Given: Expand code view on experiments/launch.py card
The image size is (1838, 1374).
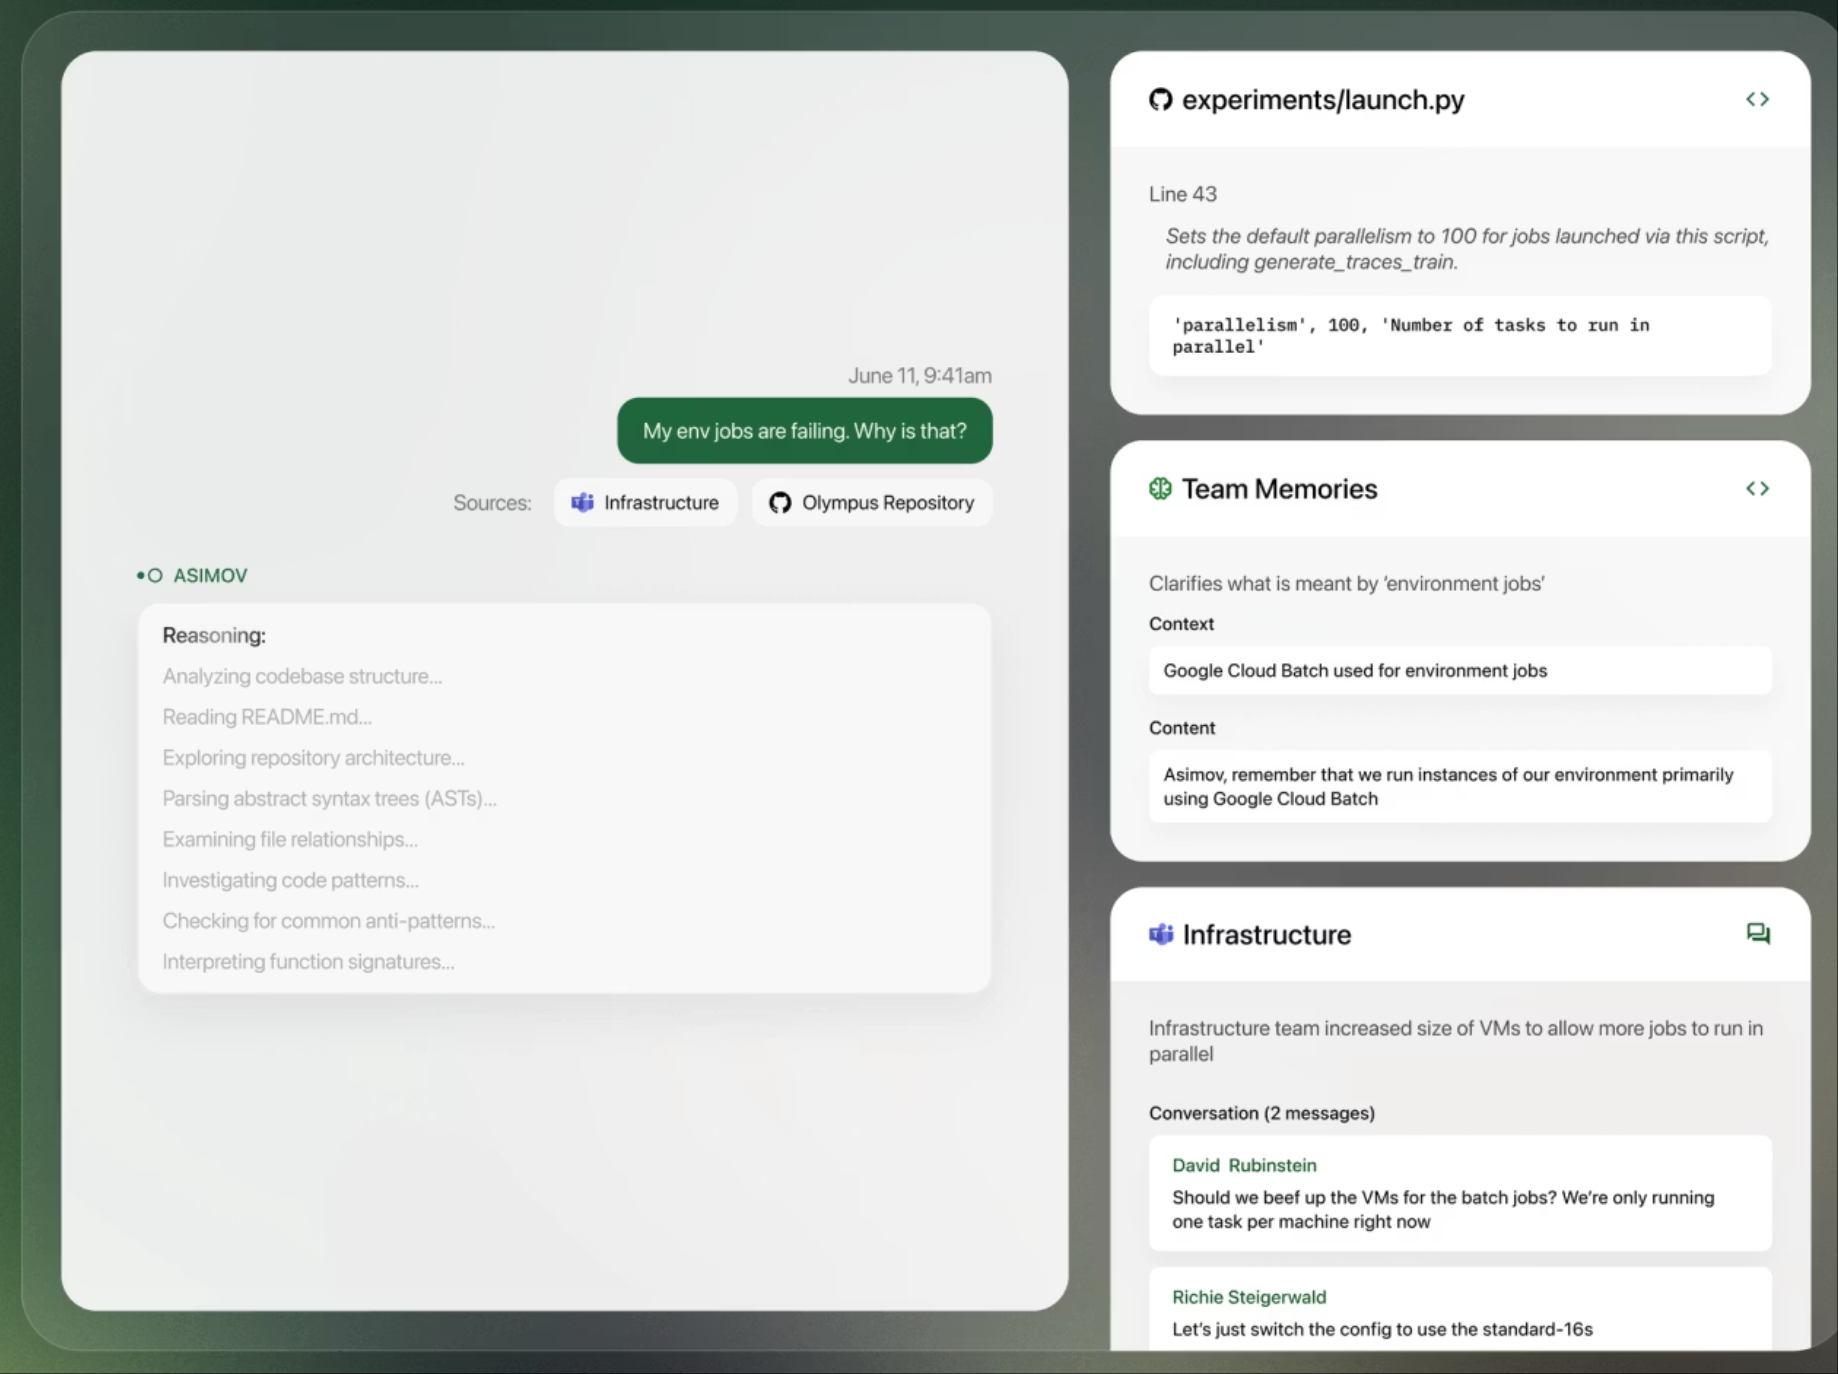Looking at the screenshot, I should 1757,99.
